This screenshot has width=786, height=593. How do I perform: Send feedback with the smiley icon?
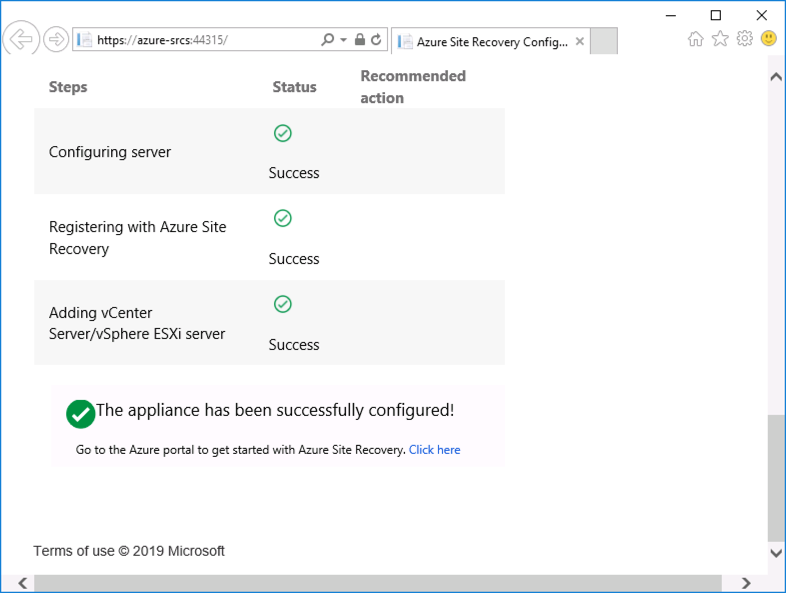[x=768, y=38]
